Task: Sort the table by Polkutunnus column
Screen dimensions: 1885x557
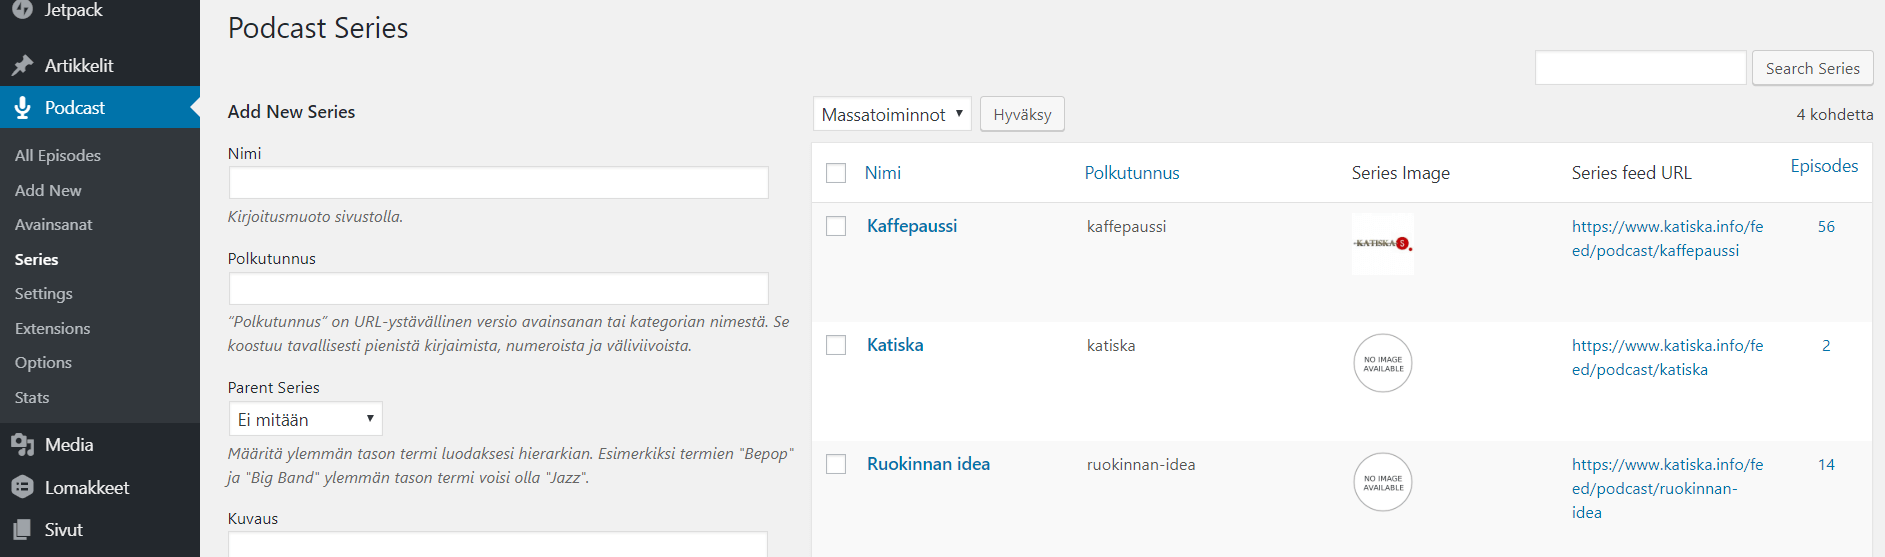Action: point(1131,173)
